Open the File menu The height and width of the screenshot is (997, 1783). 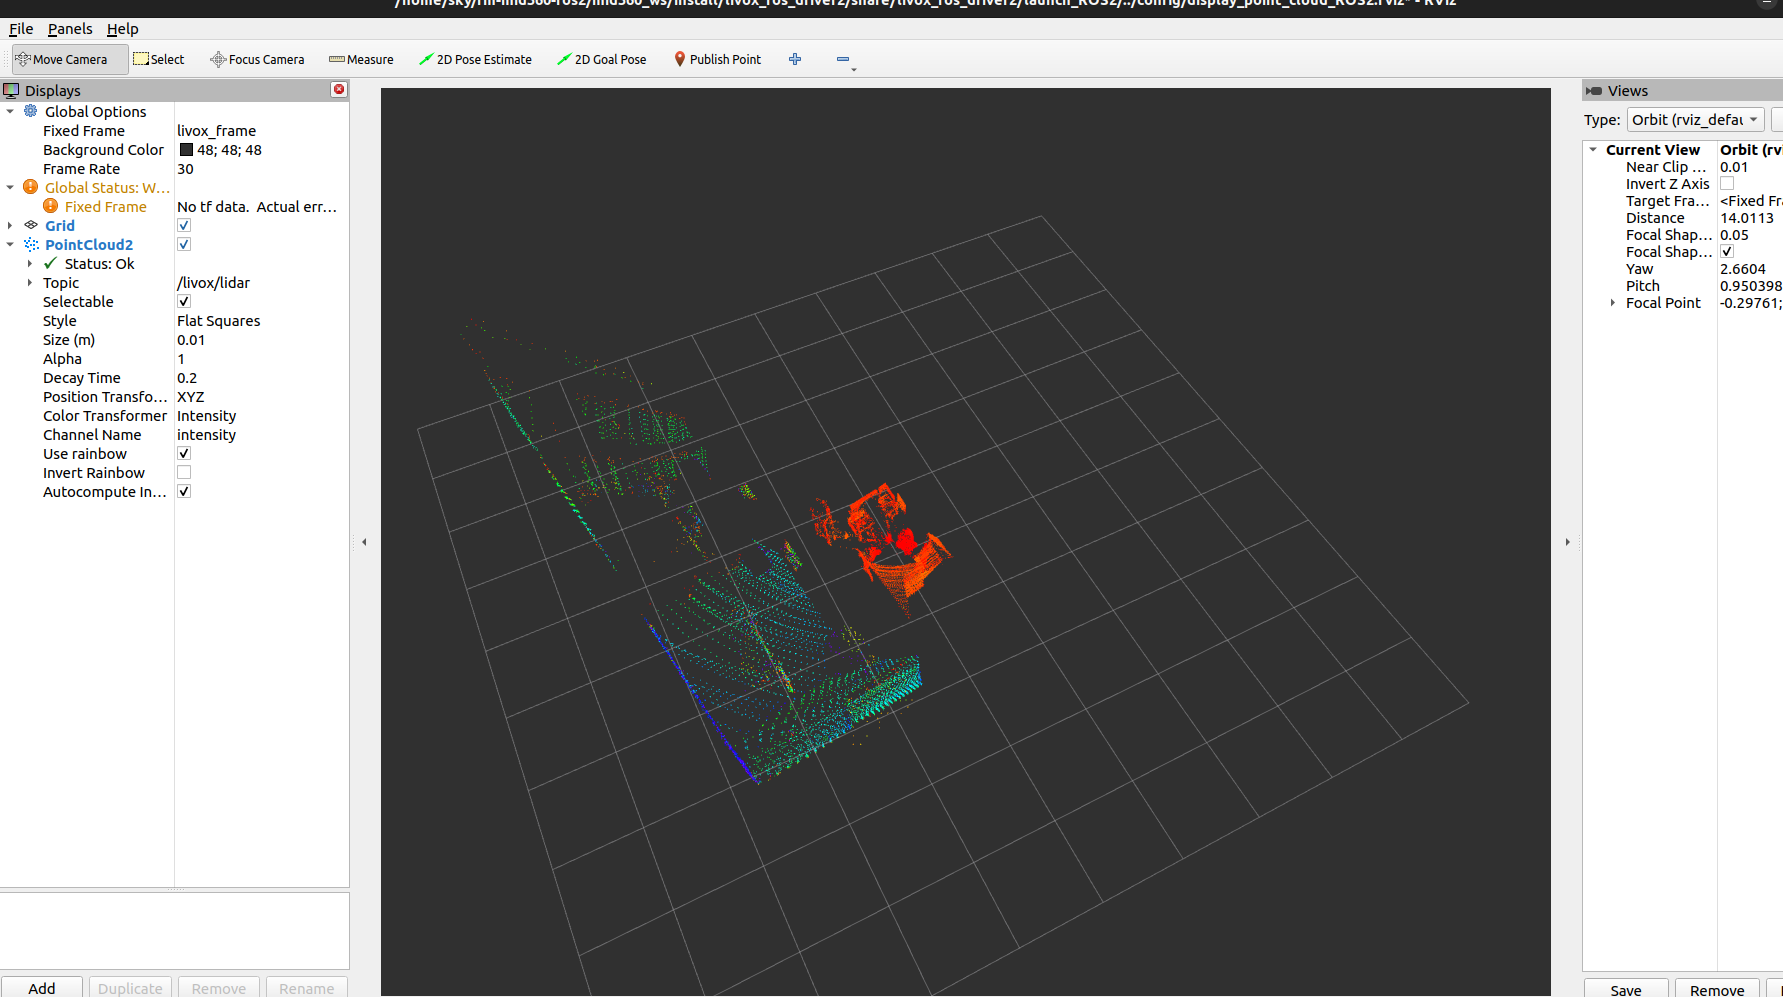tap(21, 29)
